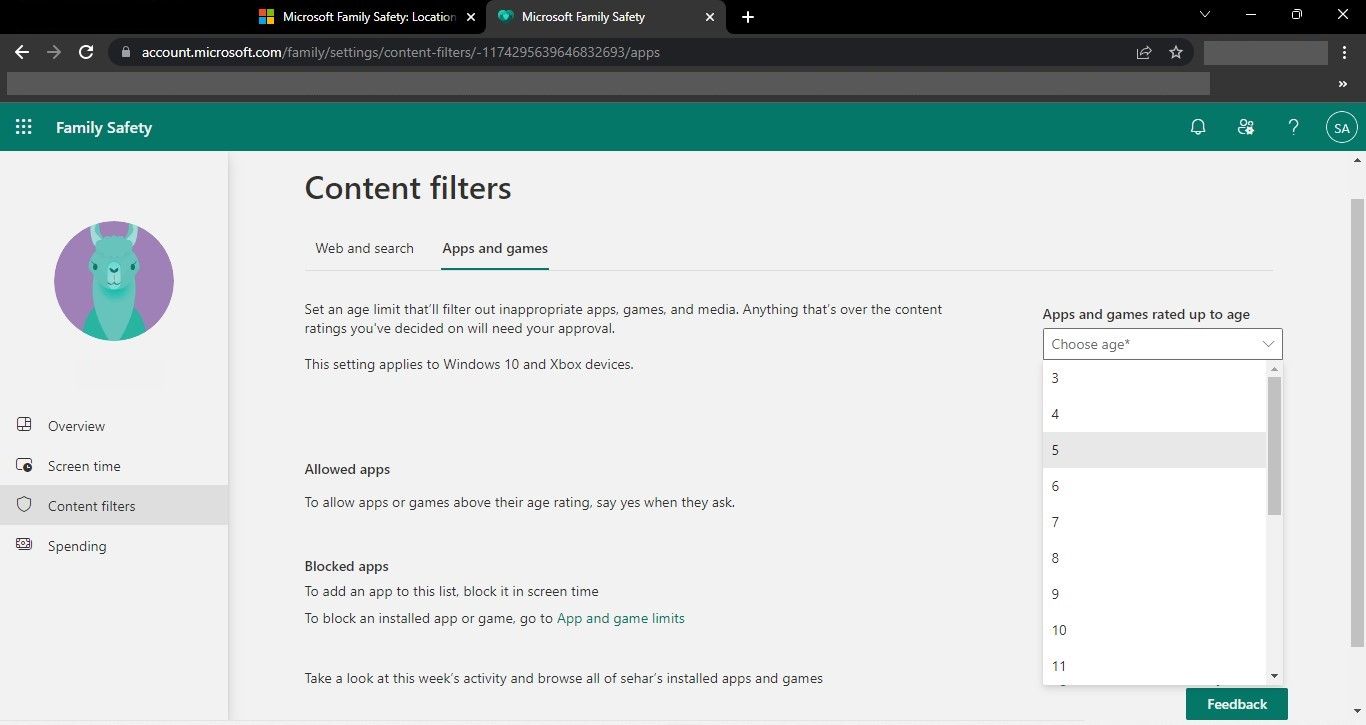The width and height of the screenshot is (1366, 725).
Task: Click the age list scroll down arrow
Action: click(1274, 676)
